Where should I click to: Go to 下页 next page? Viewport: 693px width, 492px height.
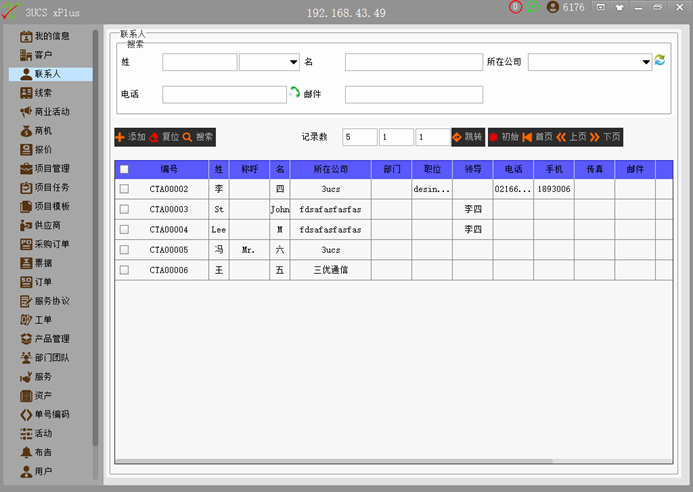point(605,137)
